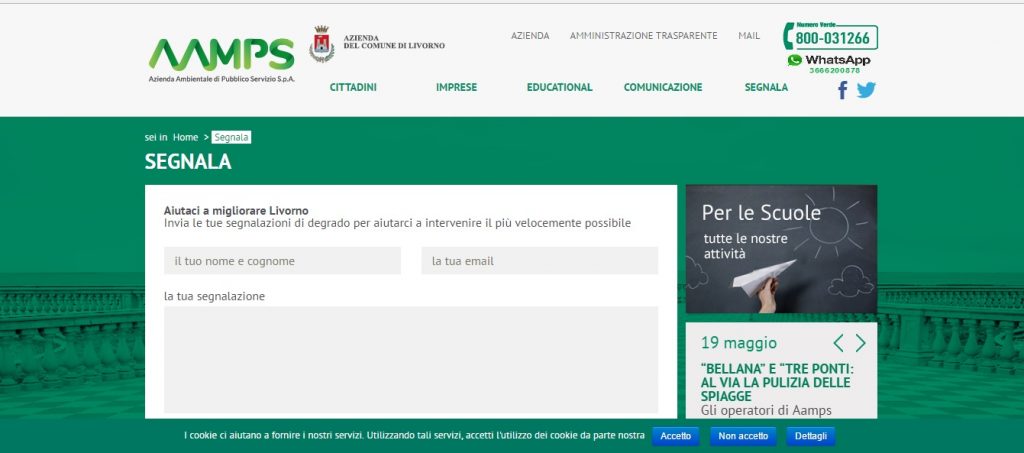
Task: Open the Imprese menu
Action: 456,87
